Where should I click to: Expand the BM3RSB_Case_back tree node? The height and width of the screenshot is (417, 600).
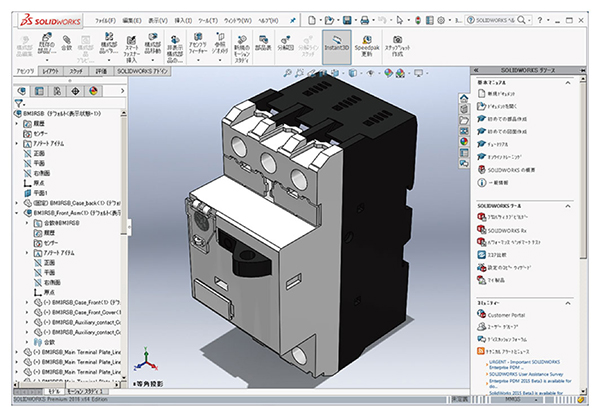click(16, 203)
